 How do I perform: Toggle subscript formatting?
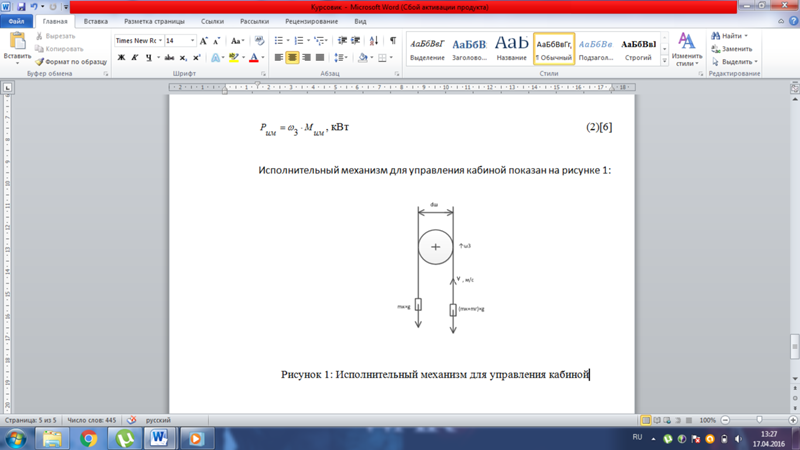(x=183, y=58)
